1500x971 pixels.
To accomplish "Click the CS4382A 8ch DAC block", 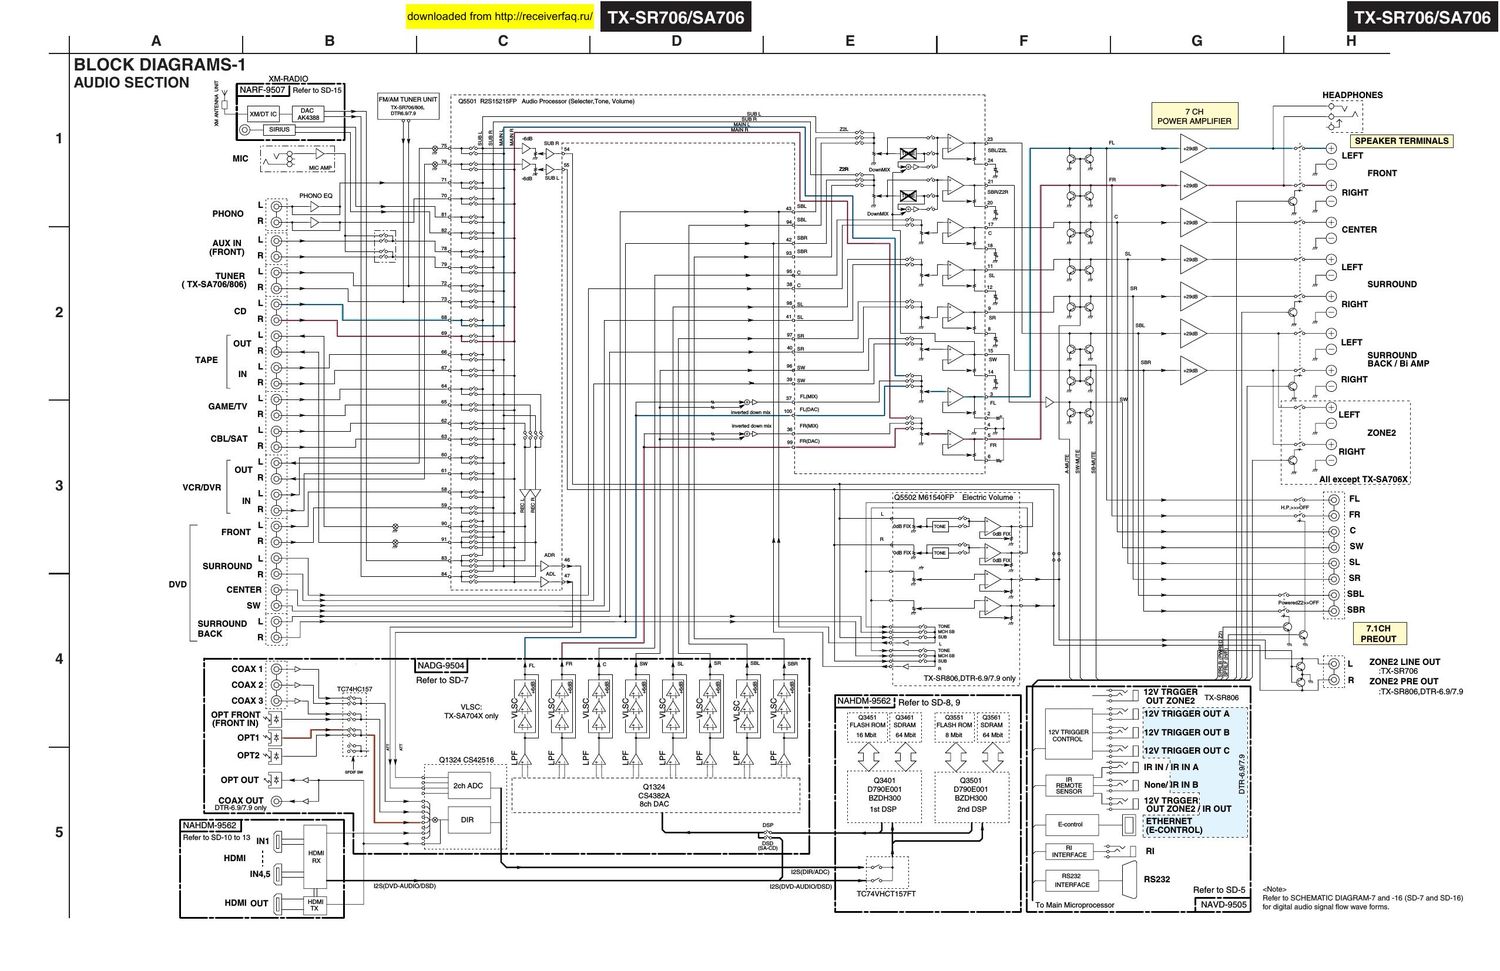I will [655, 795].
